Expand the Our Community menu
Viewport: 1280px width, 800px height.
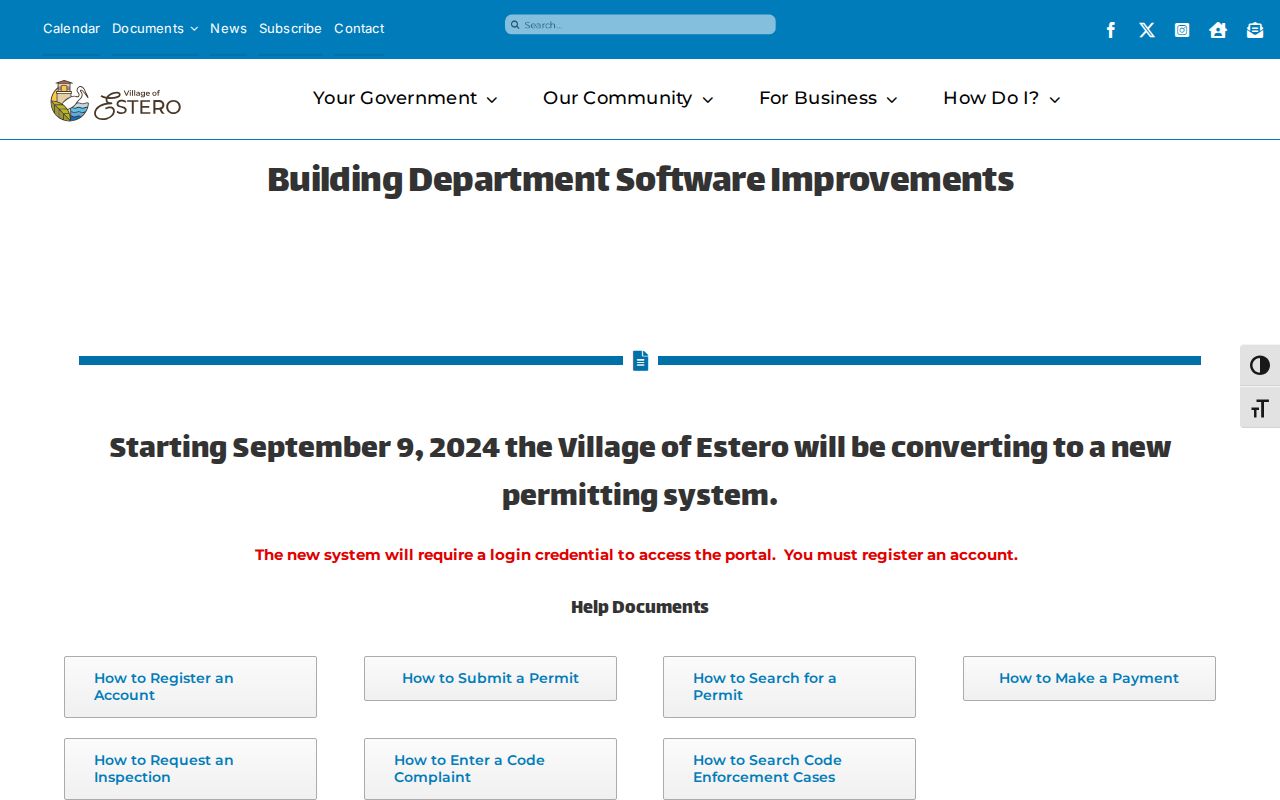pyautogui.click(x=628, y=98)
